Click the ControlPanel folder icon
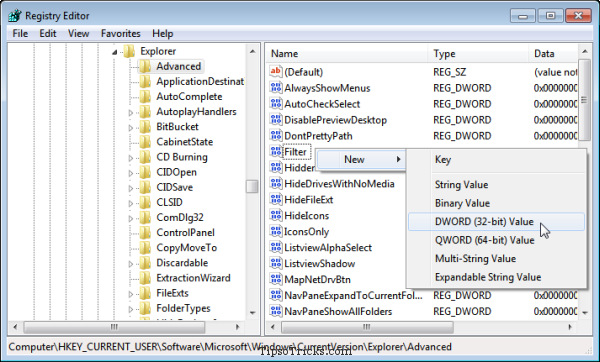The image size is (600, 362). [145, 232]
